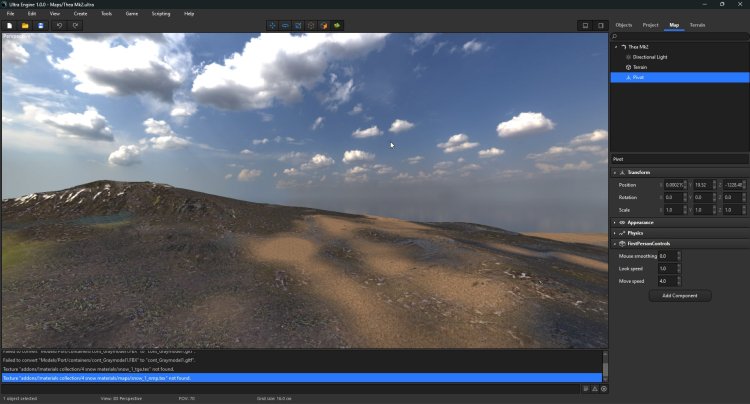Click the Add Component button
Screen dimensions: 750x404
pyautogui.click(x=679, y=296)
